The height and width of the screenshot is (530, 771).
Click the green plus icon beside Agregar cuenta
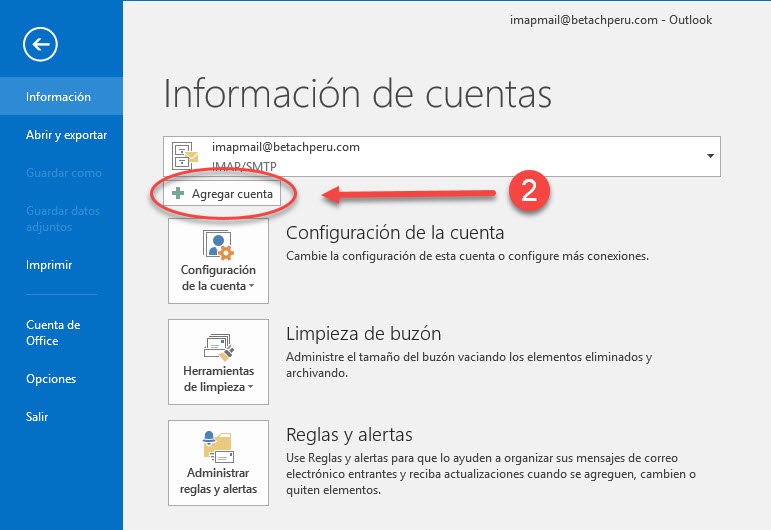pyautogui.click(x=179, y=194)
